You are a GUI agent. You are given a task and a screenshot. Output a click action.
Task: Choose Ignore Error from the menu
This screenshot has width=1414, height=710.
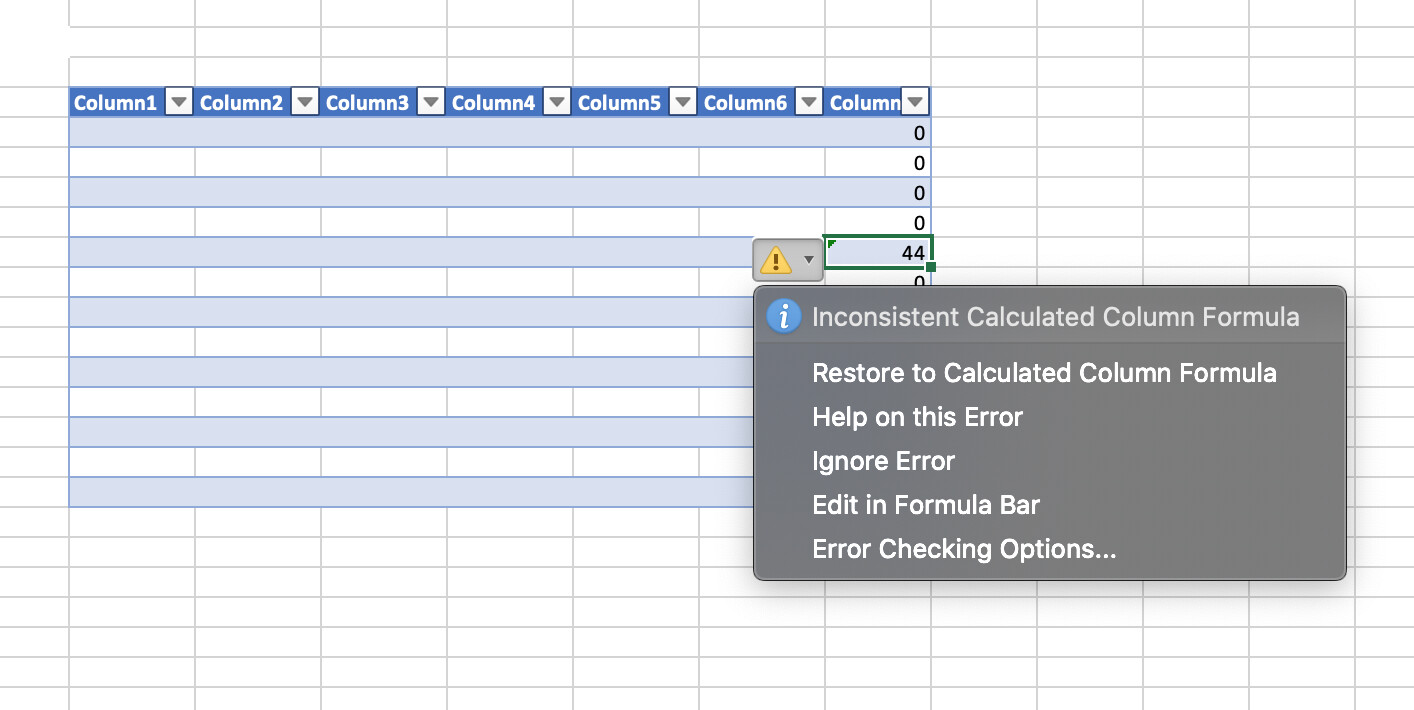(x=883, y=460)
